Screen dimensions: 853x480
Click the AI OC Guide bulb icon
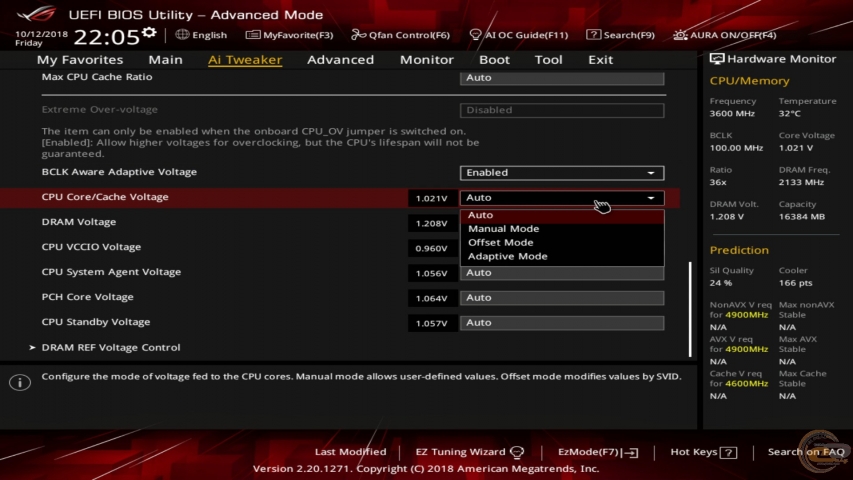pos(475,35)
